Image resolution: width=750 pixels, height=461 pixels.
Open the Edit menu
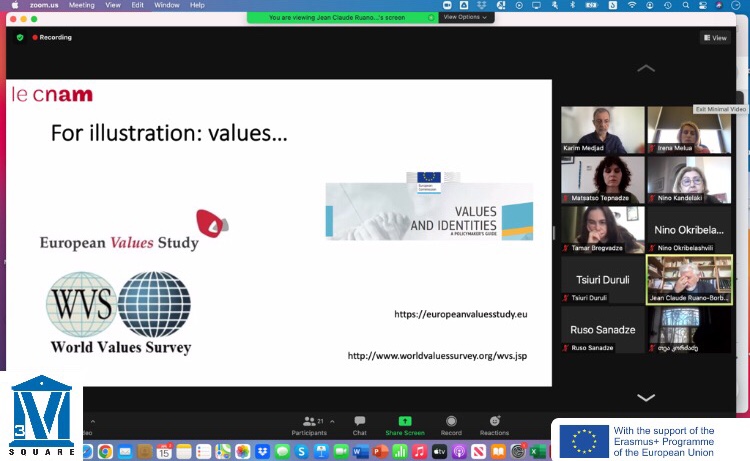click(138, 5)
